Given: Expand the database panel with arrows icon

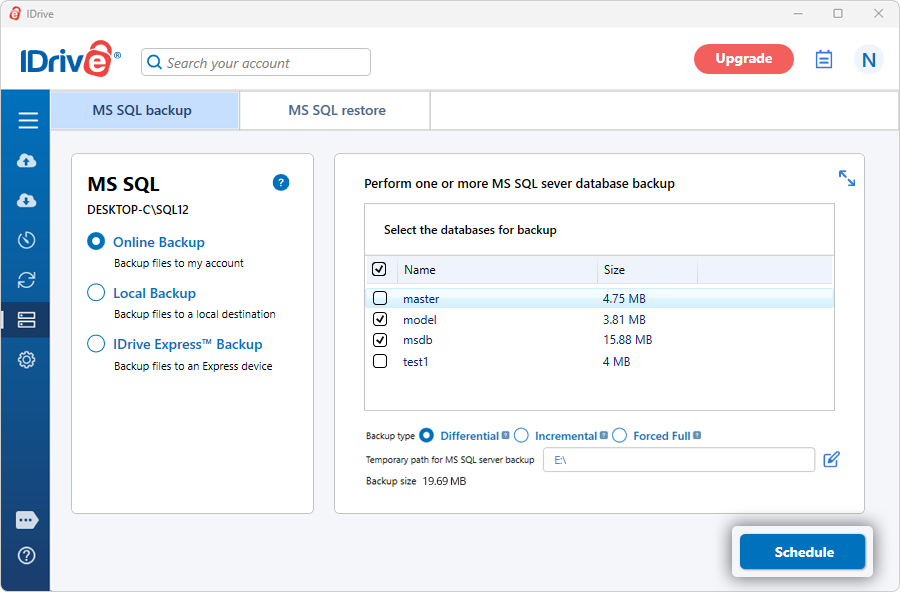Looking at the screenshot, I should tap(847, 178).
